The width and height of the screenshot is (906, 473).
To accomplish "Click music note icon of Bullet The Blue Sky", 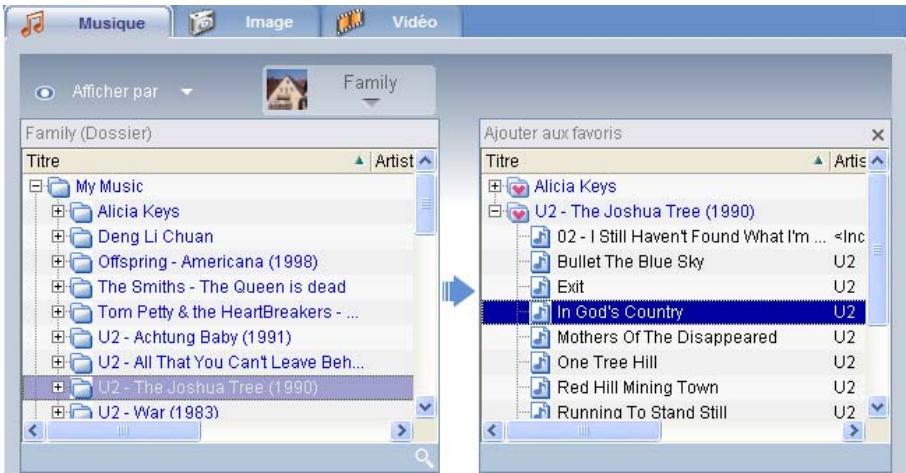I will pyautogui.click(x=540, y=262).
